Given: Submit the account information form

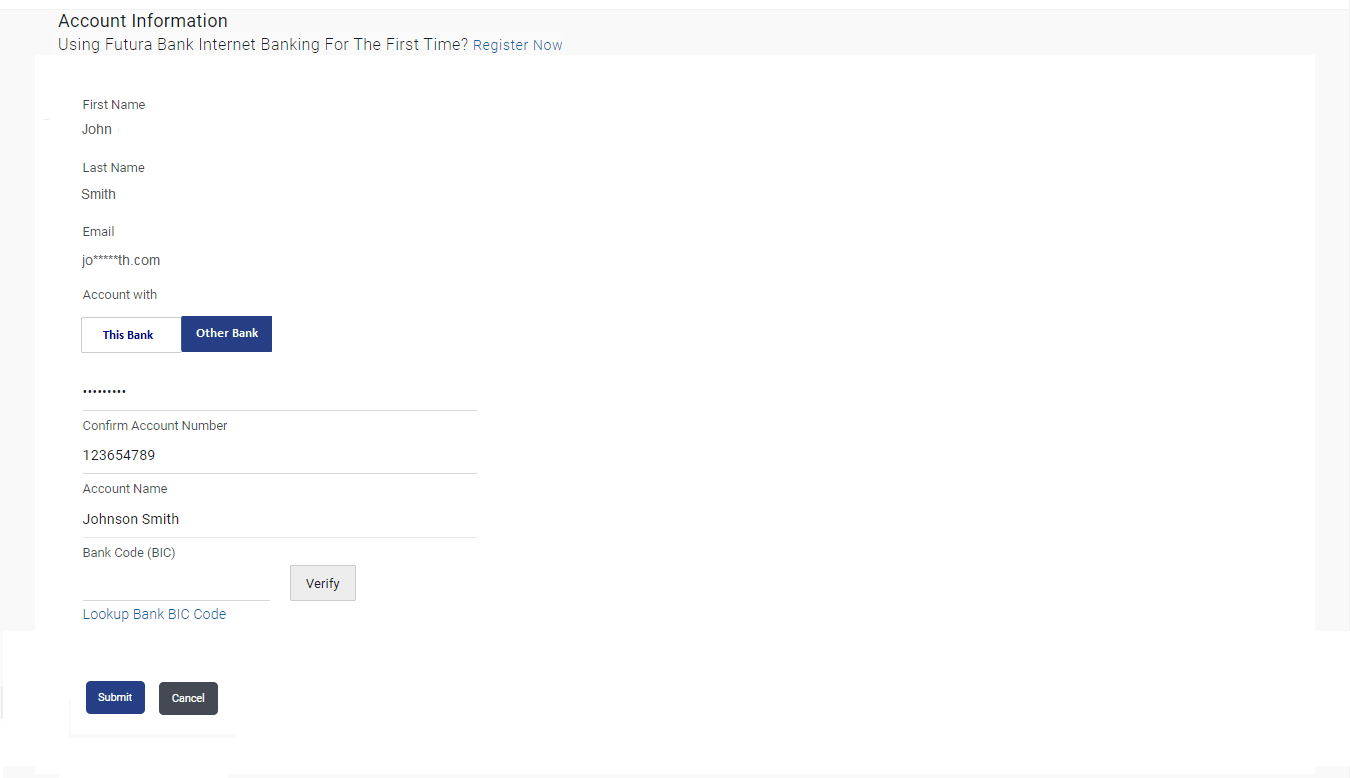Looking at the screenshot, I should pyautogui.click(x=115, y=697).
